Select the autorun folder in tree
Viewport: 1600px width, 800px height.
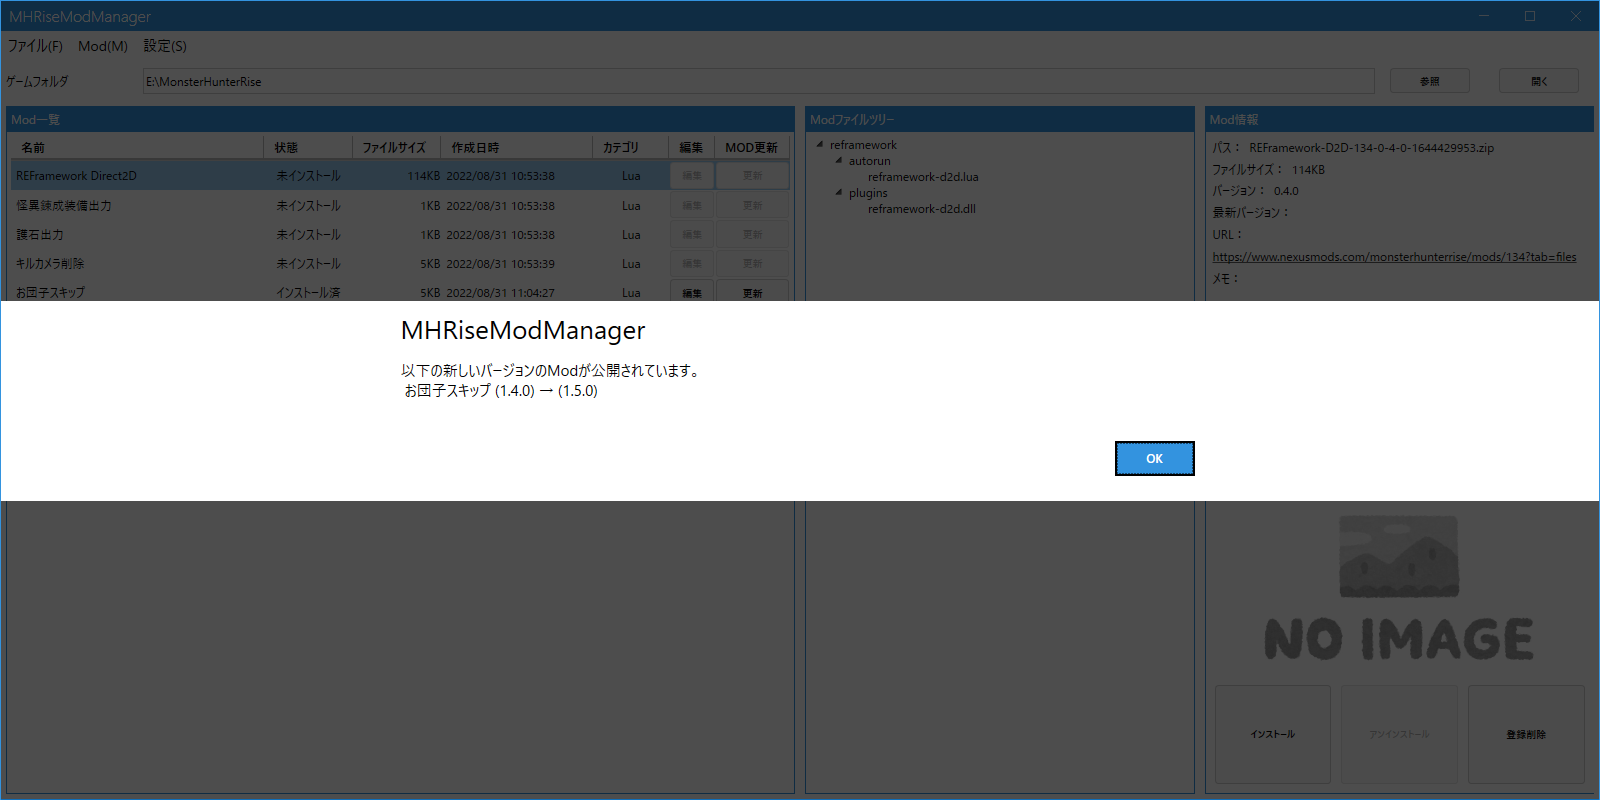pyautogui.click(x=869, y=161)
